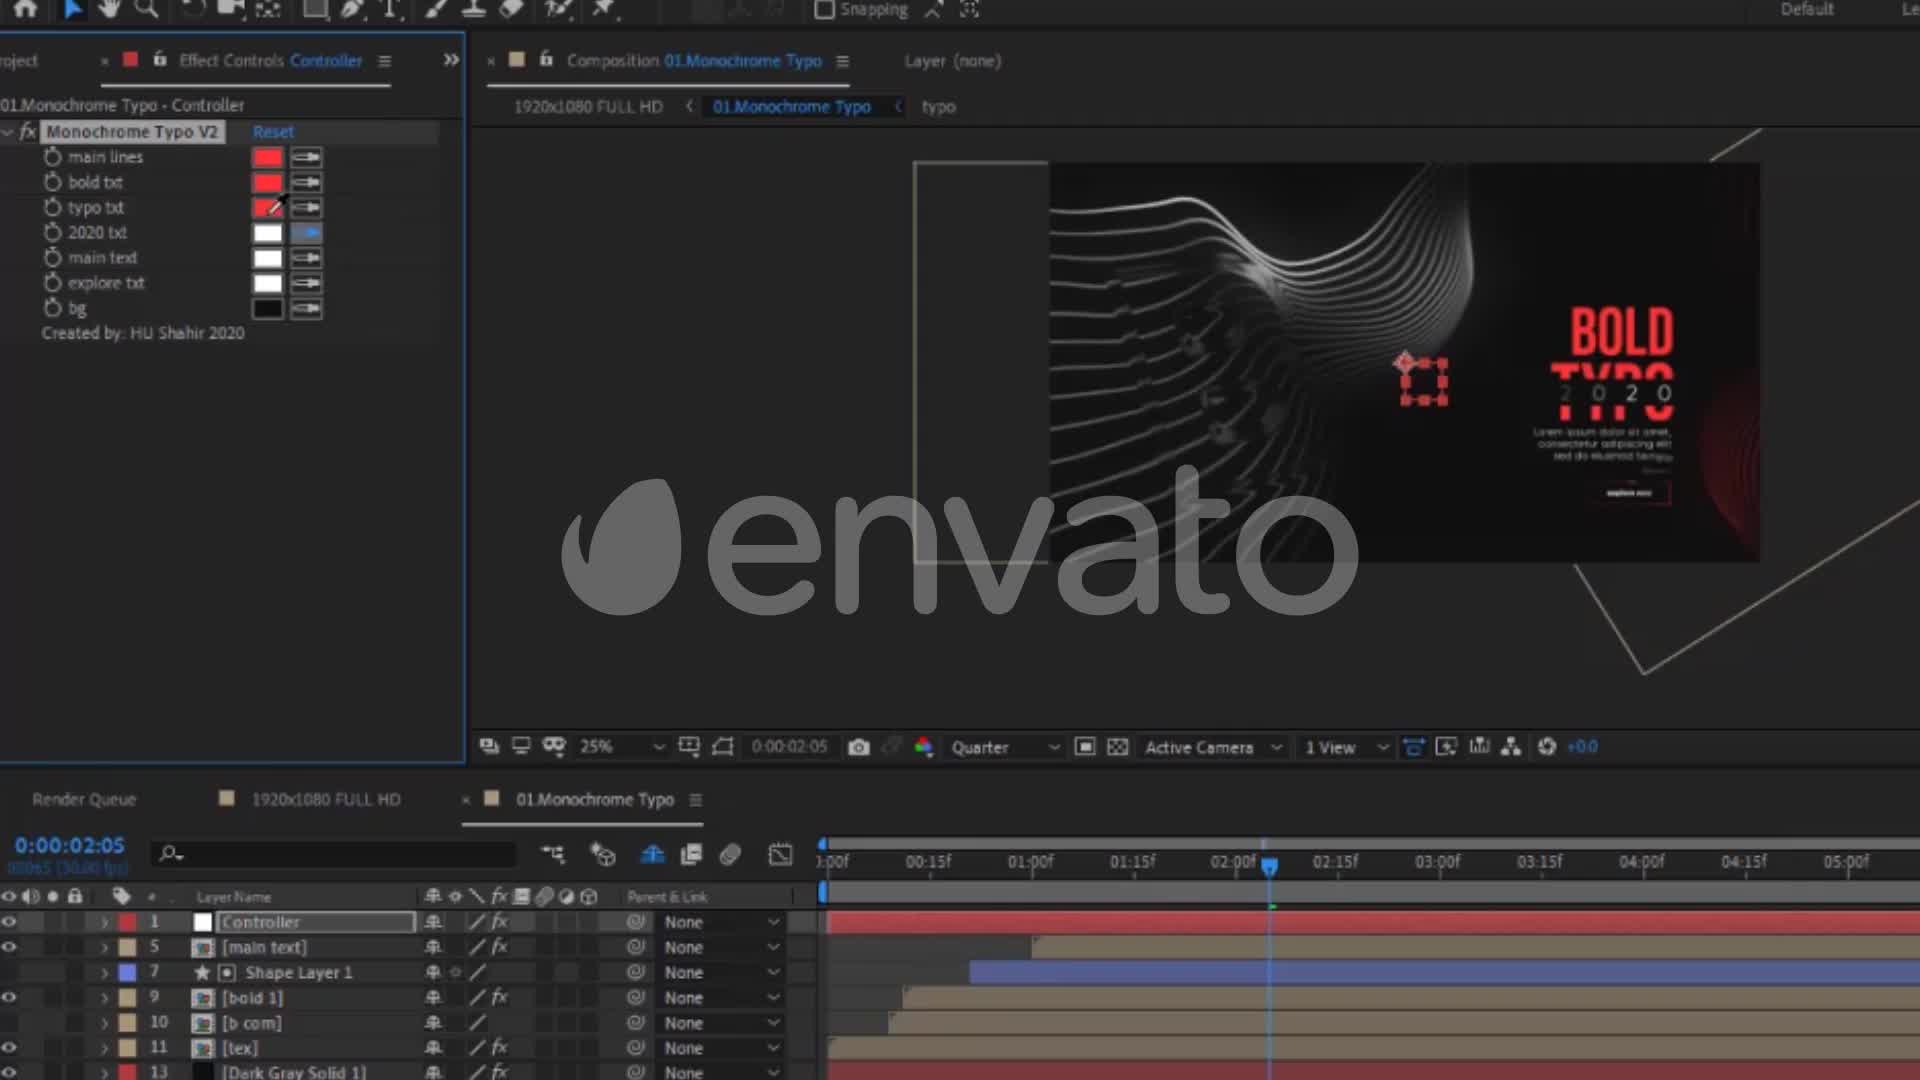Toggle Region of Interest icon
The image size is (1920, 1080).
pyautogui.click(x=1085, y=747)
